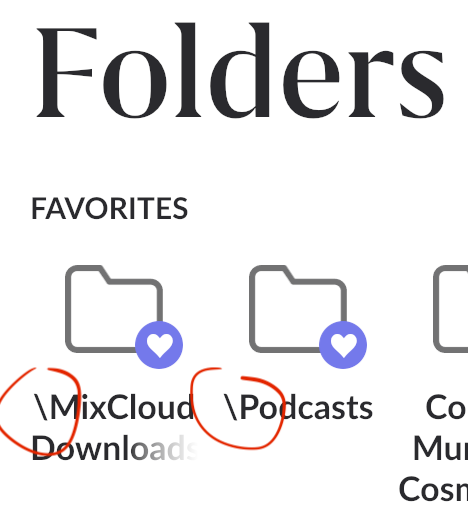Click the backslash before MixCloud
Screen dimensions: 468x520
point(41,407)
